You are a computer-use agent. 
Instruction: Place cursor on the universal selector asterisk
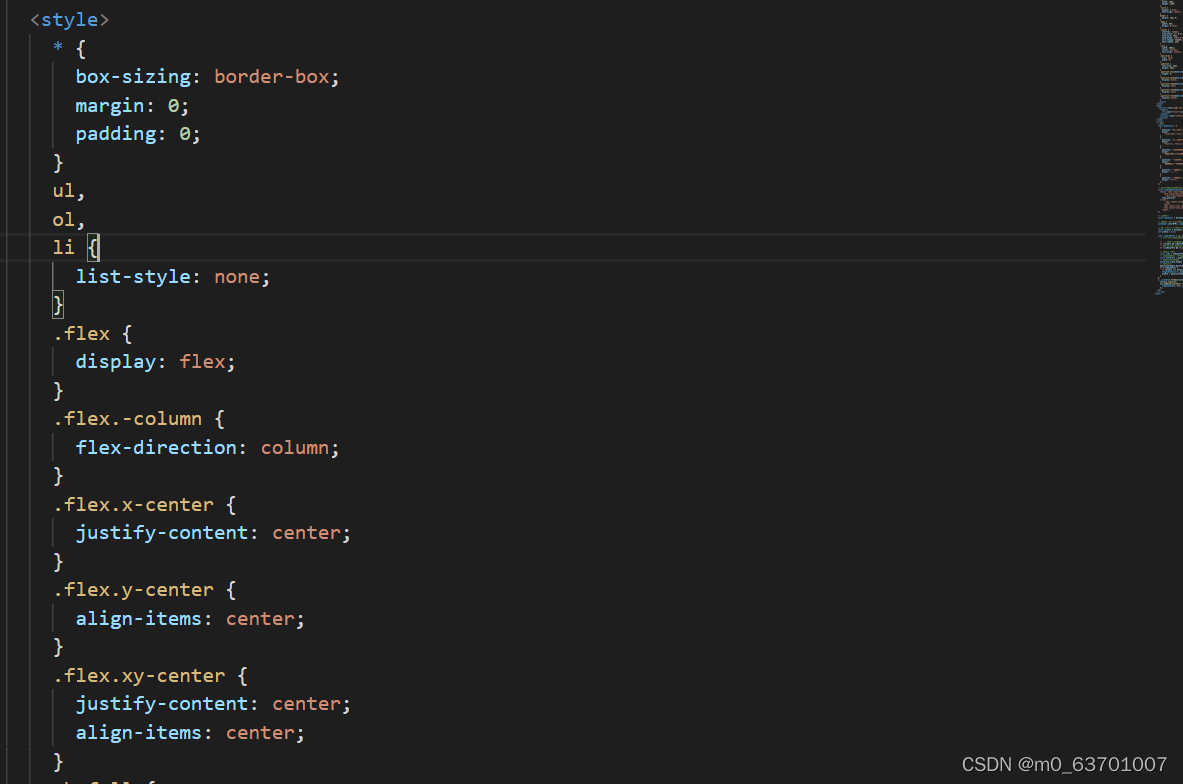56,47
